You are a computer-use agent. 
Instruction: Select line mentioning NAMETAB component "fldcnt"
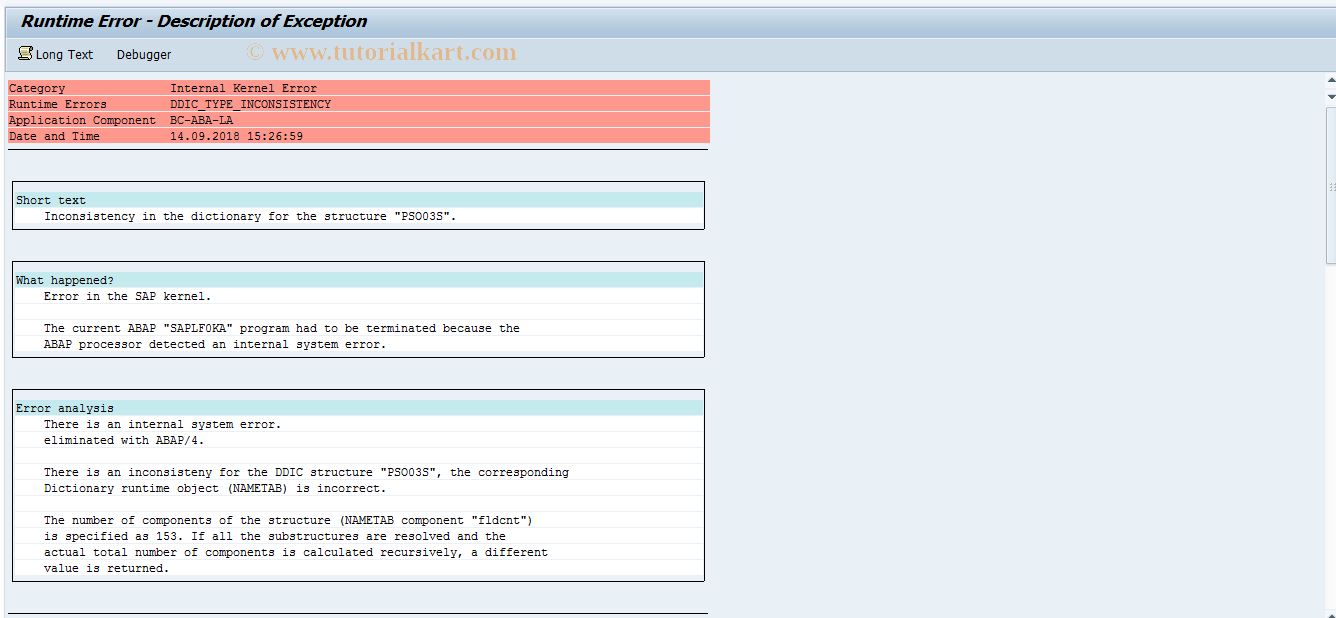point(289,520)
